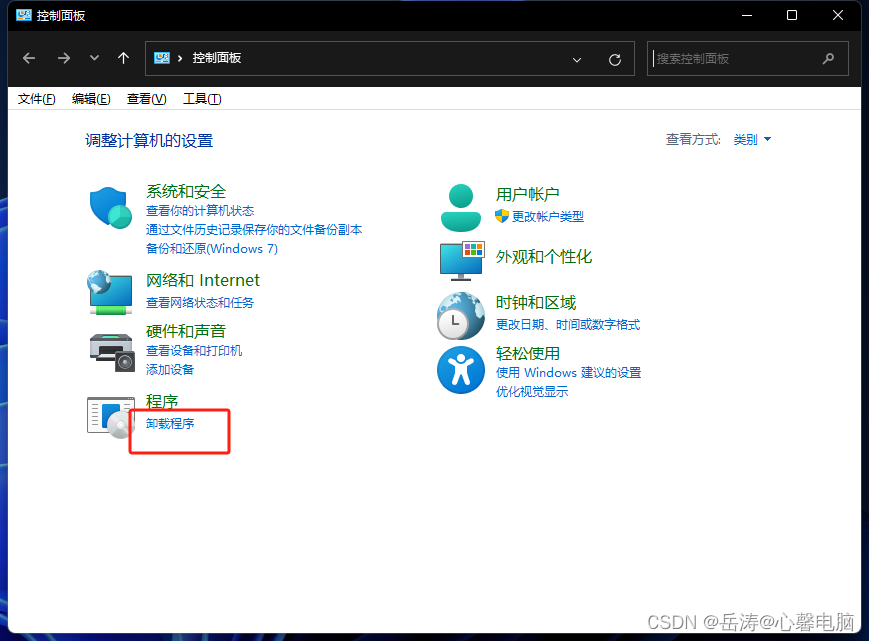
Task: Click the search magnifier icon
Action: click(x=828, y=58)
